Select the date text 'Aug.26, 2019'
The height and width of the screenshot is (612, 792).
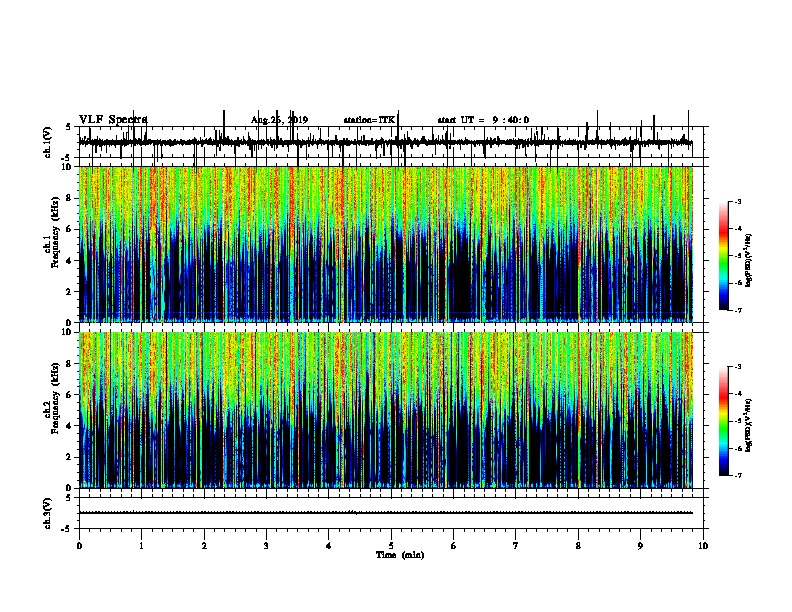tap(279, 120)
